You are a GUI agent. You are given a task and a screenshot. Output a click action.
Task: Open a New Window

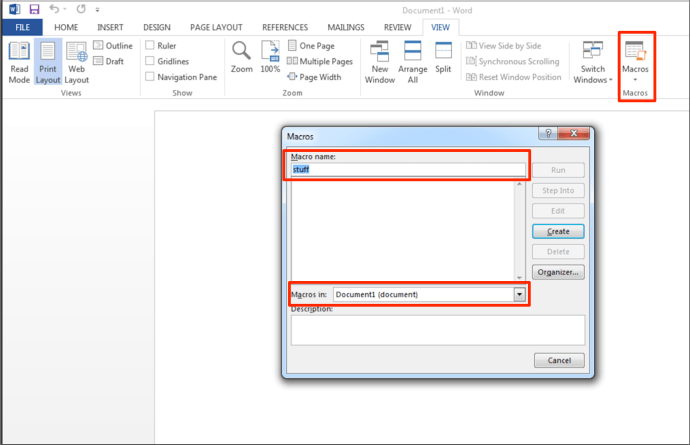tap(380, 62)
